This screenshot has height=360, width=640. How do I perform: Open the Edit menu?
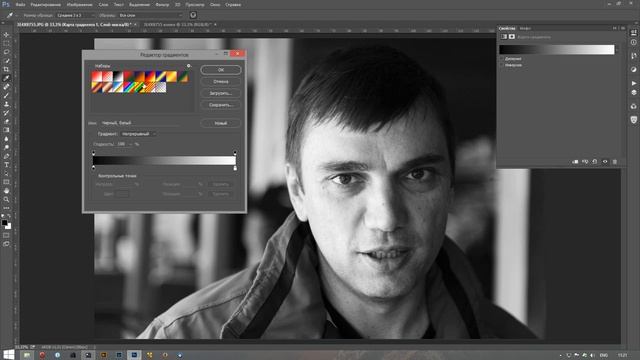[46, 4]
